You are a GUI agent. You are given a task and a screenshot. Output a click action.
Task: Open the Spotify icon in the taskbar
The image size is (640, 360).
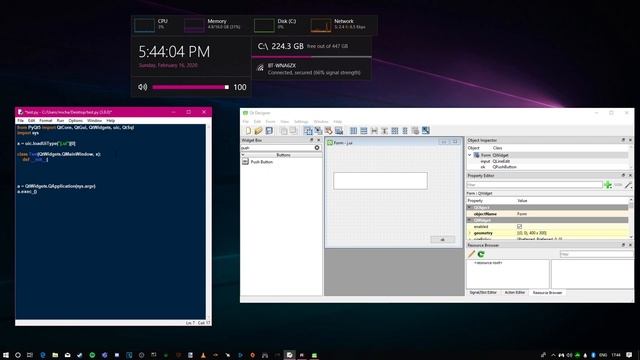coord(92,355)
